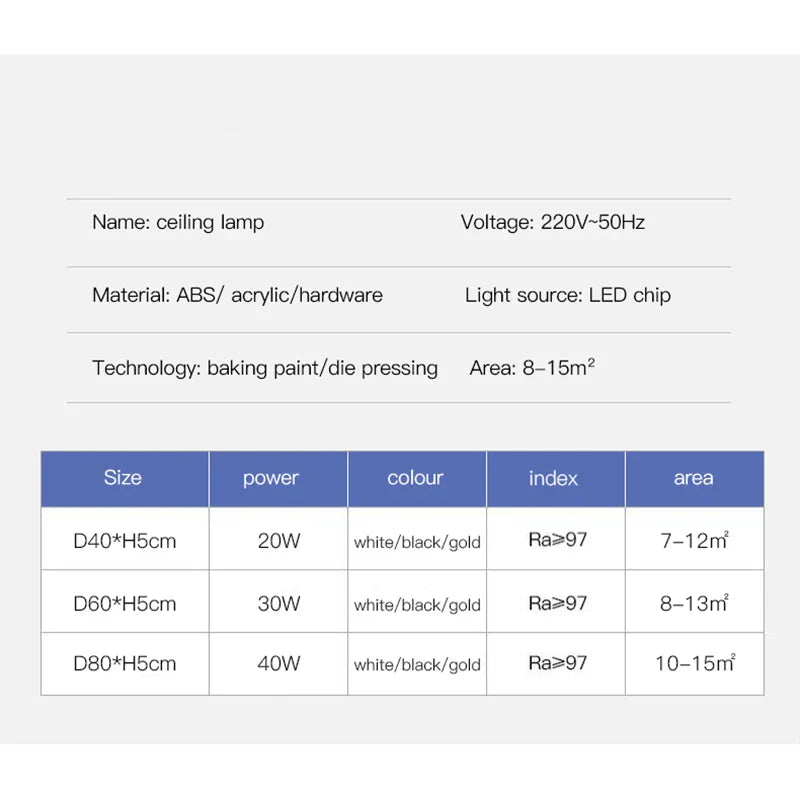Click the Material: ABS/acrylic/hardware text
800x800 pixels.
[237, 295]
